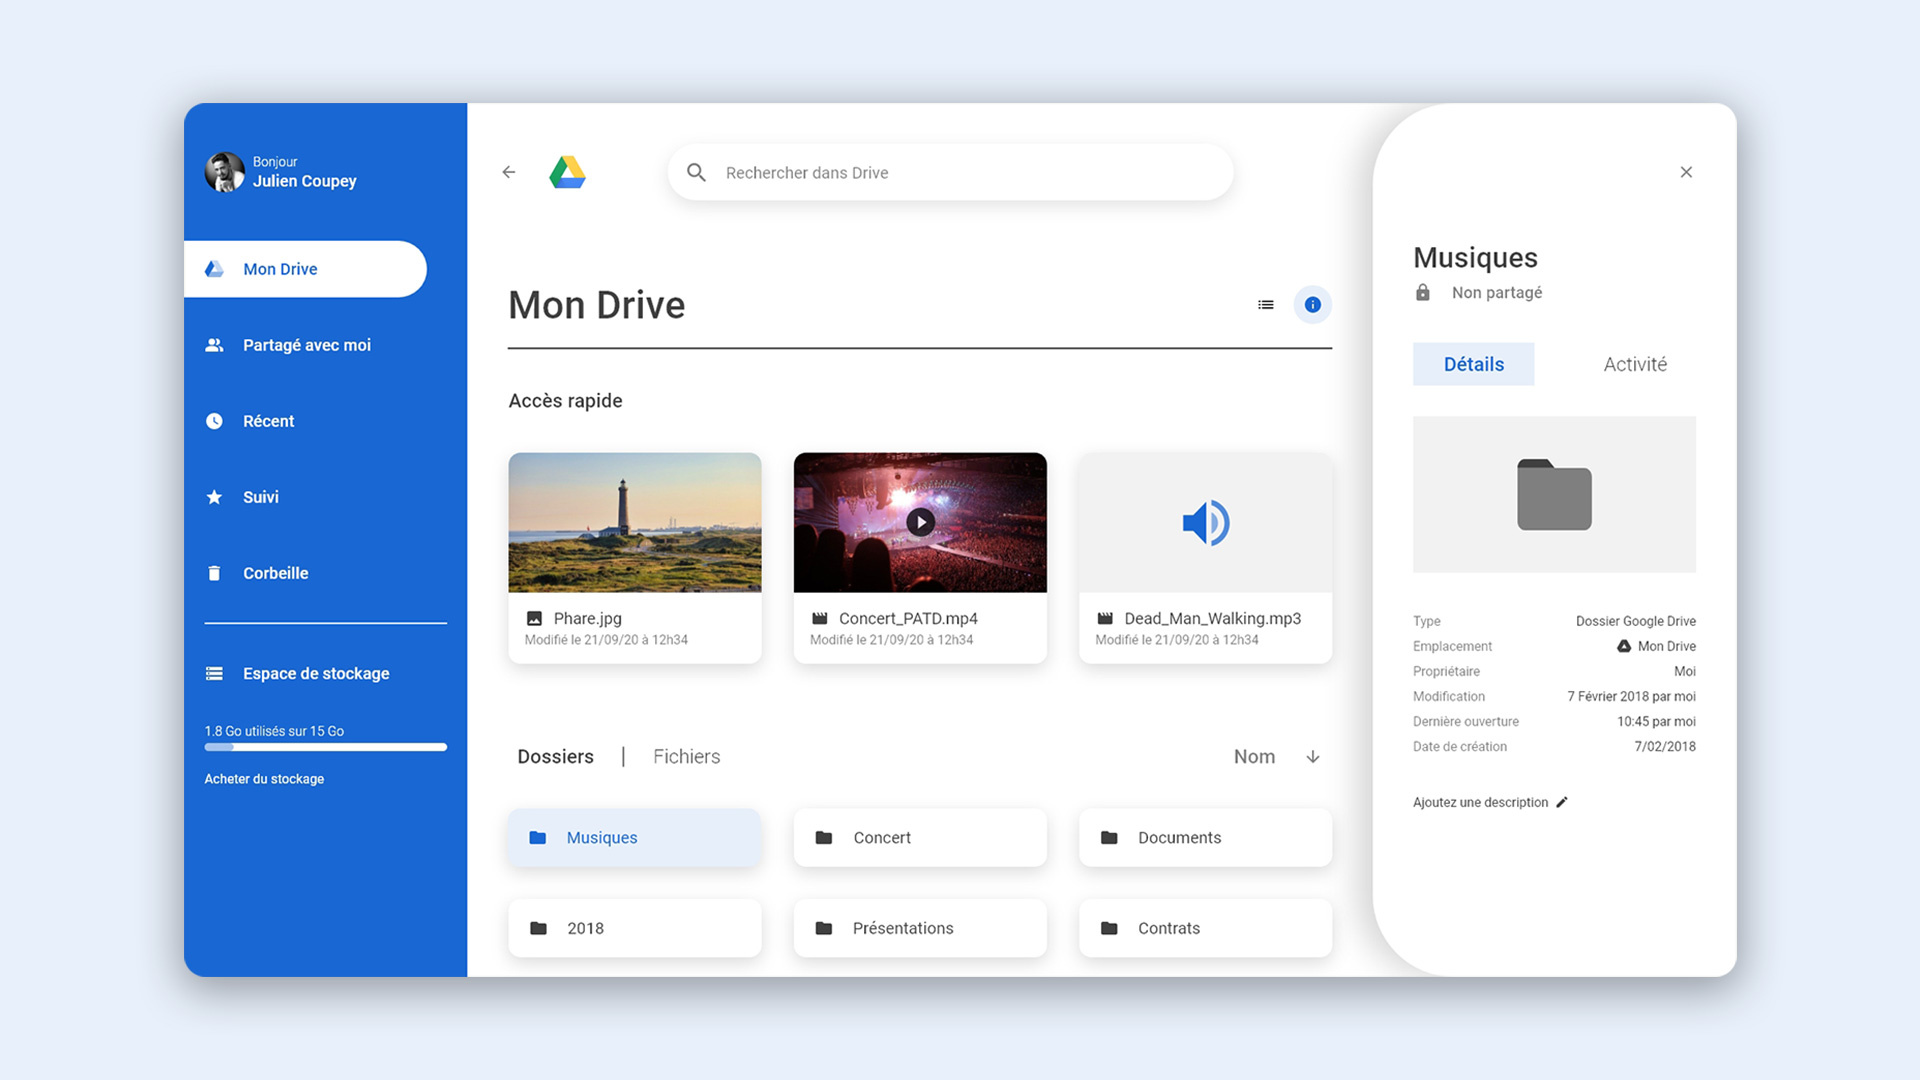The image size is (1920, 1080).
Task: Switch to list view layout
Action: [1265, 304]
